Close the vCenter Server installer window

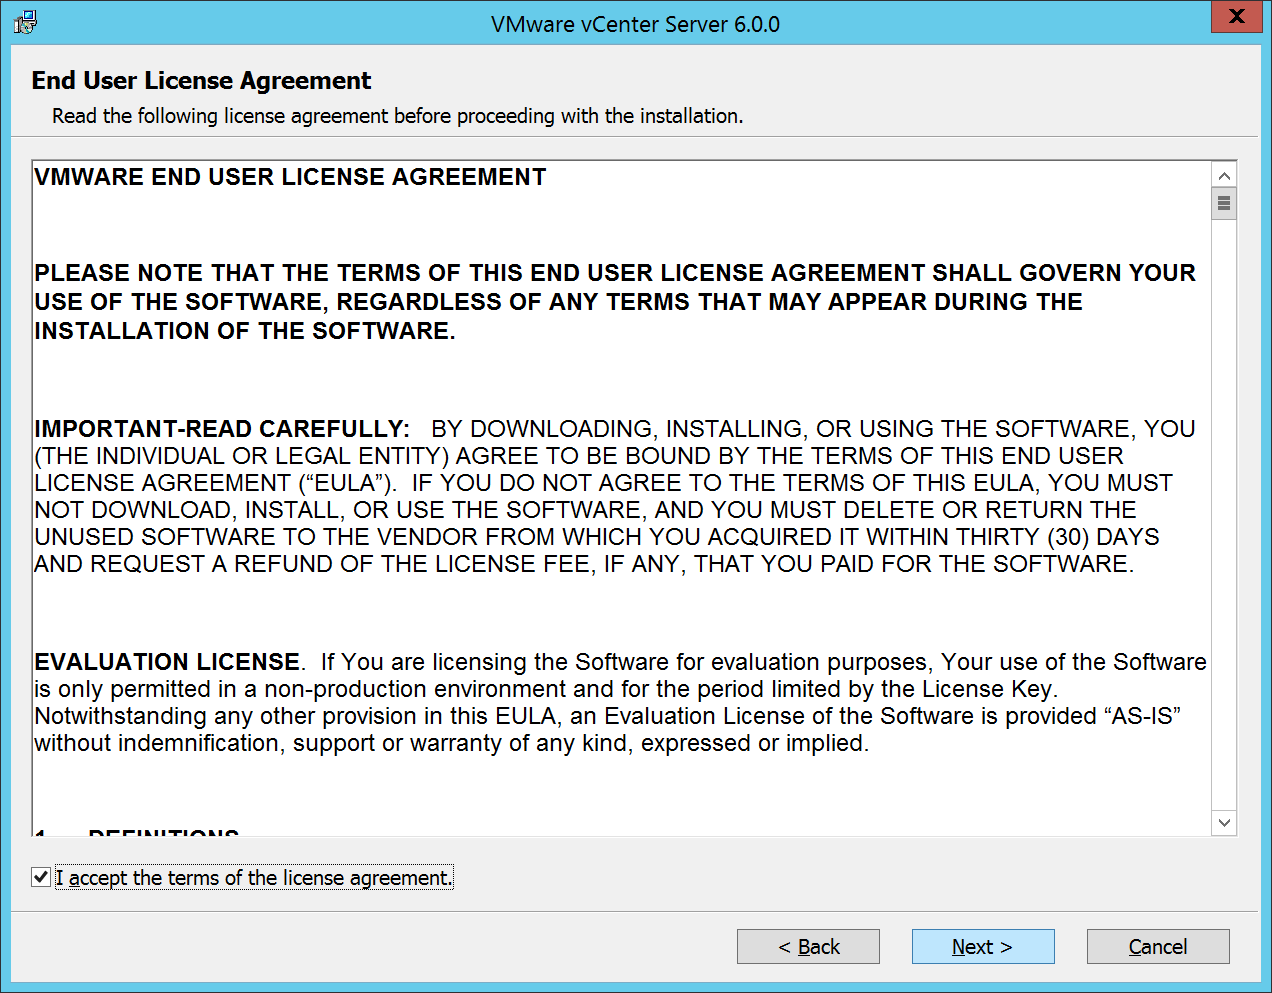click(x=1237, y=17)
